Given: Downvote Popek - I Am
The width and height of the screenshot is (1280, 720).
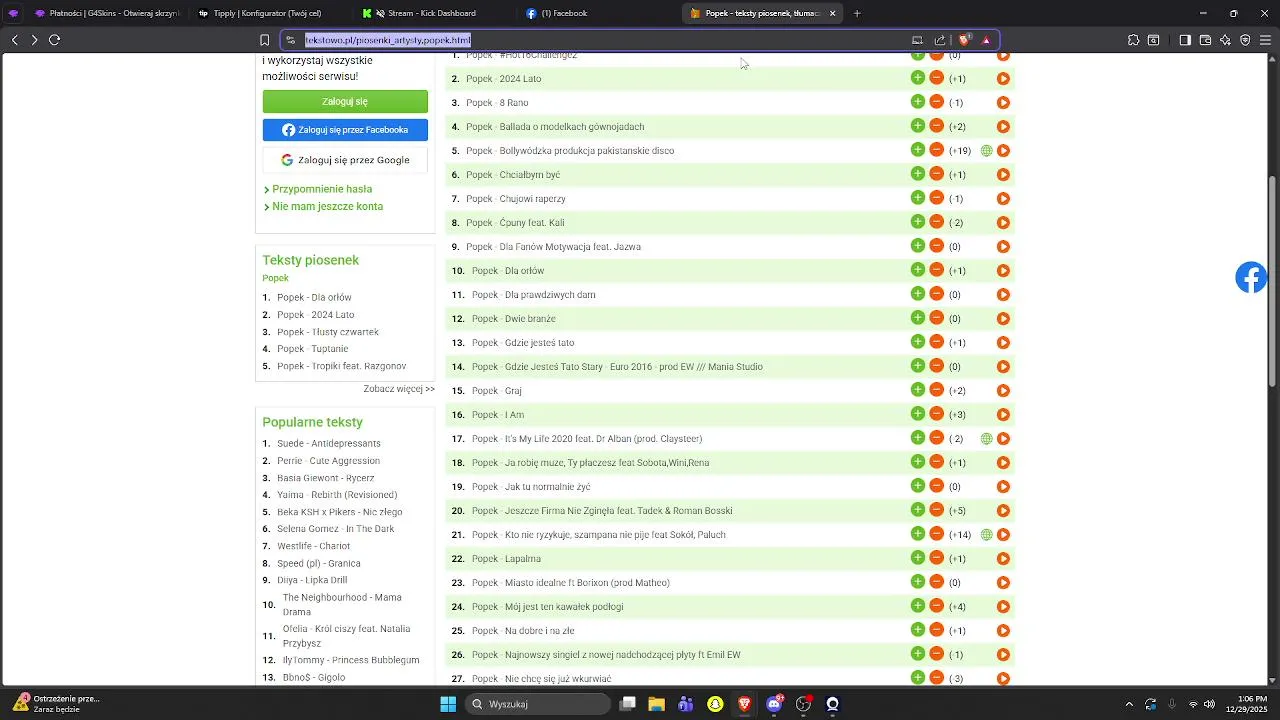Looking at the screenshot, I should (x=937, y=414).
